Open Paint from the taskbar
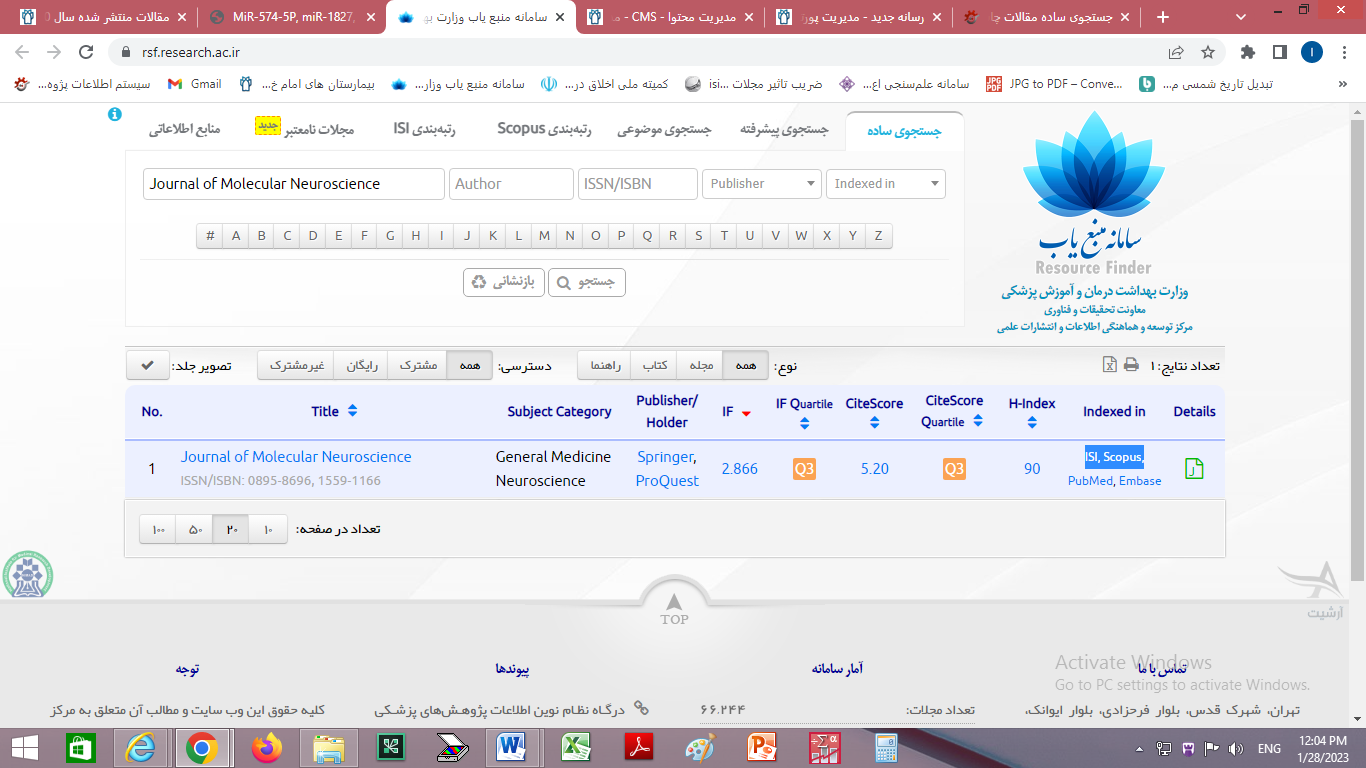Image resolution: width=1366 pixels, height=768 pixels. [700, 748]
